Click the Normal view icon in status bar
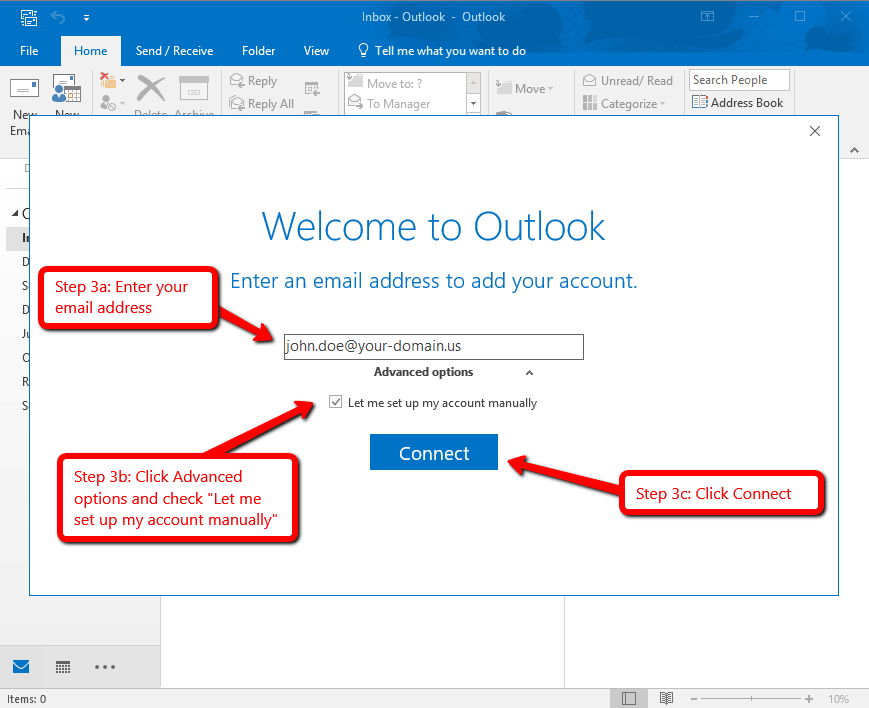Screen dimensions: 869x708 629,699
